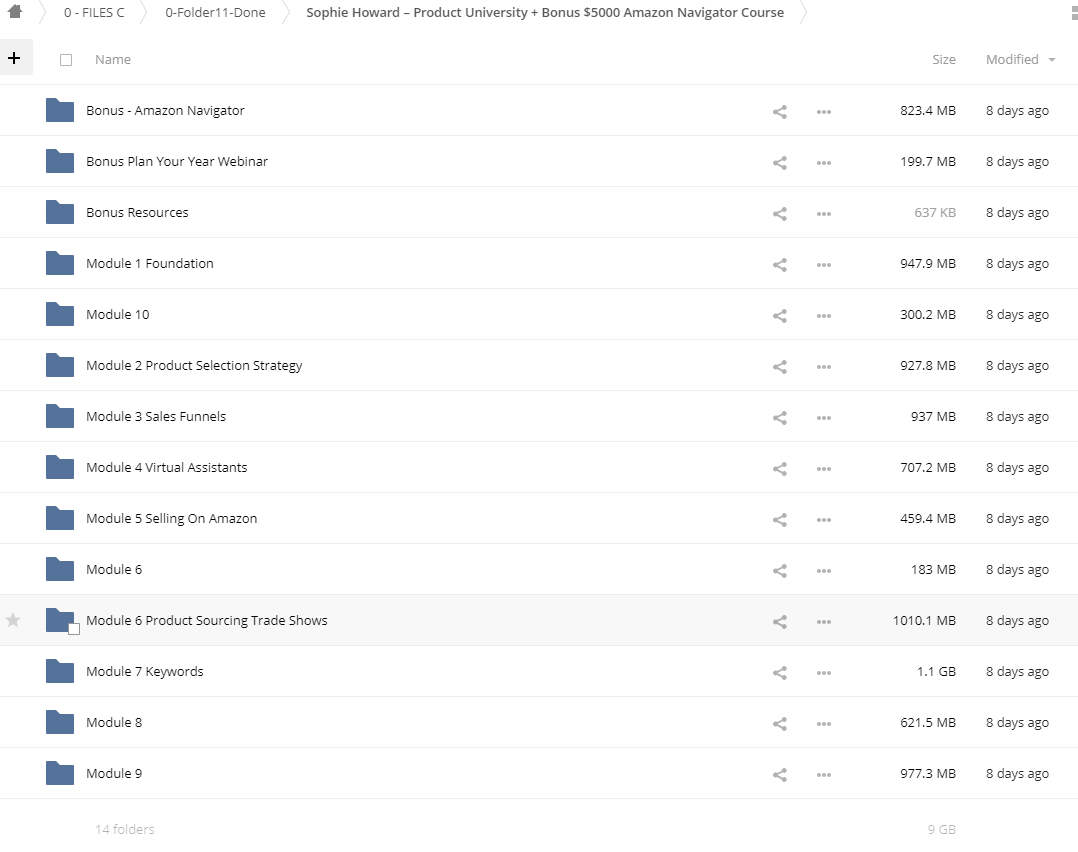Screen dimensions: 1078x852
Task: Sort files by the Size column
Action: tap(943, 60)
